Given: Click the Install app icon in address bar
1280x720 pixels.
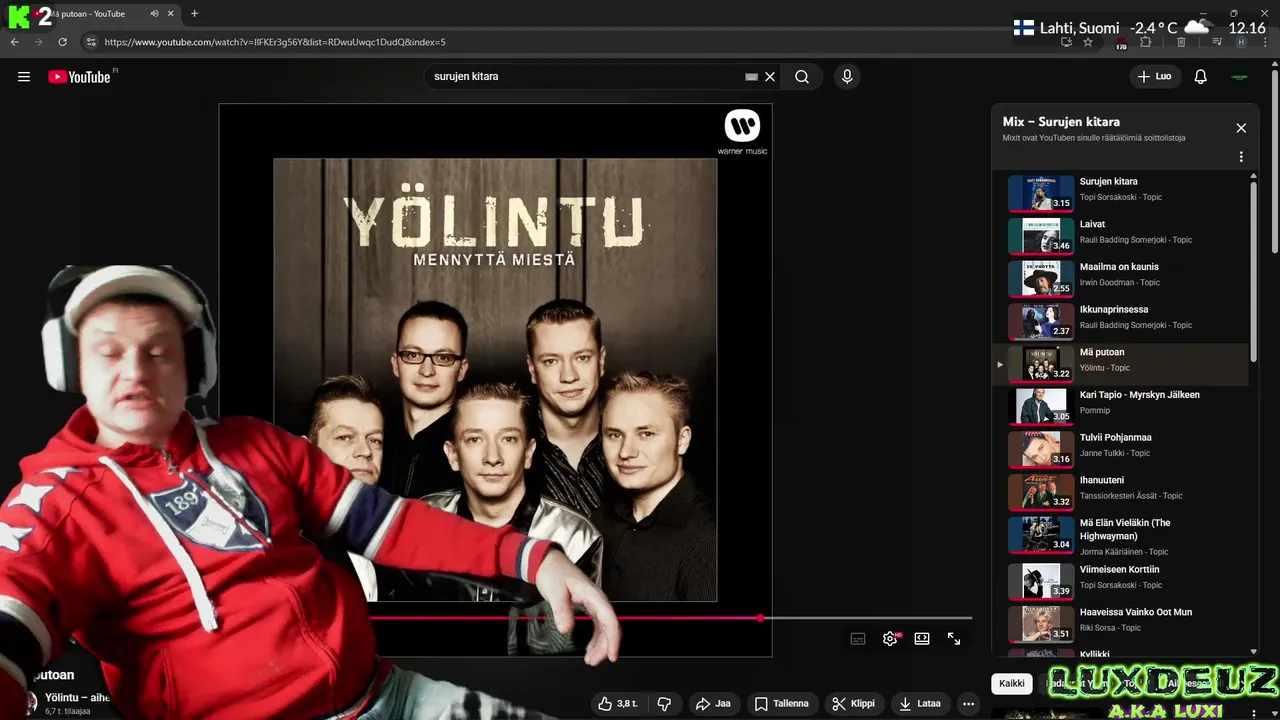Looking at the screenshot, I should [x=1066, y=42].
